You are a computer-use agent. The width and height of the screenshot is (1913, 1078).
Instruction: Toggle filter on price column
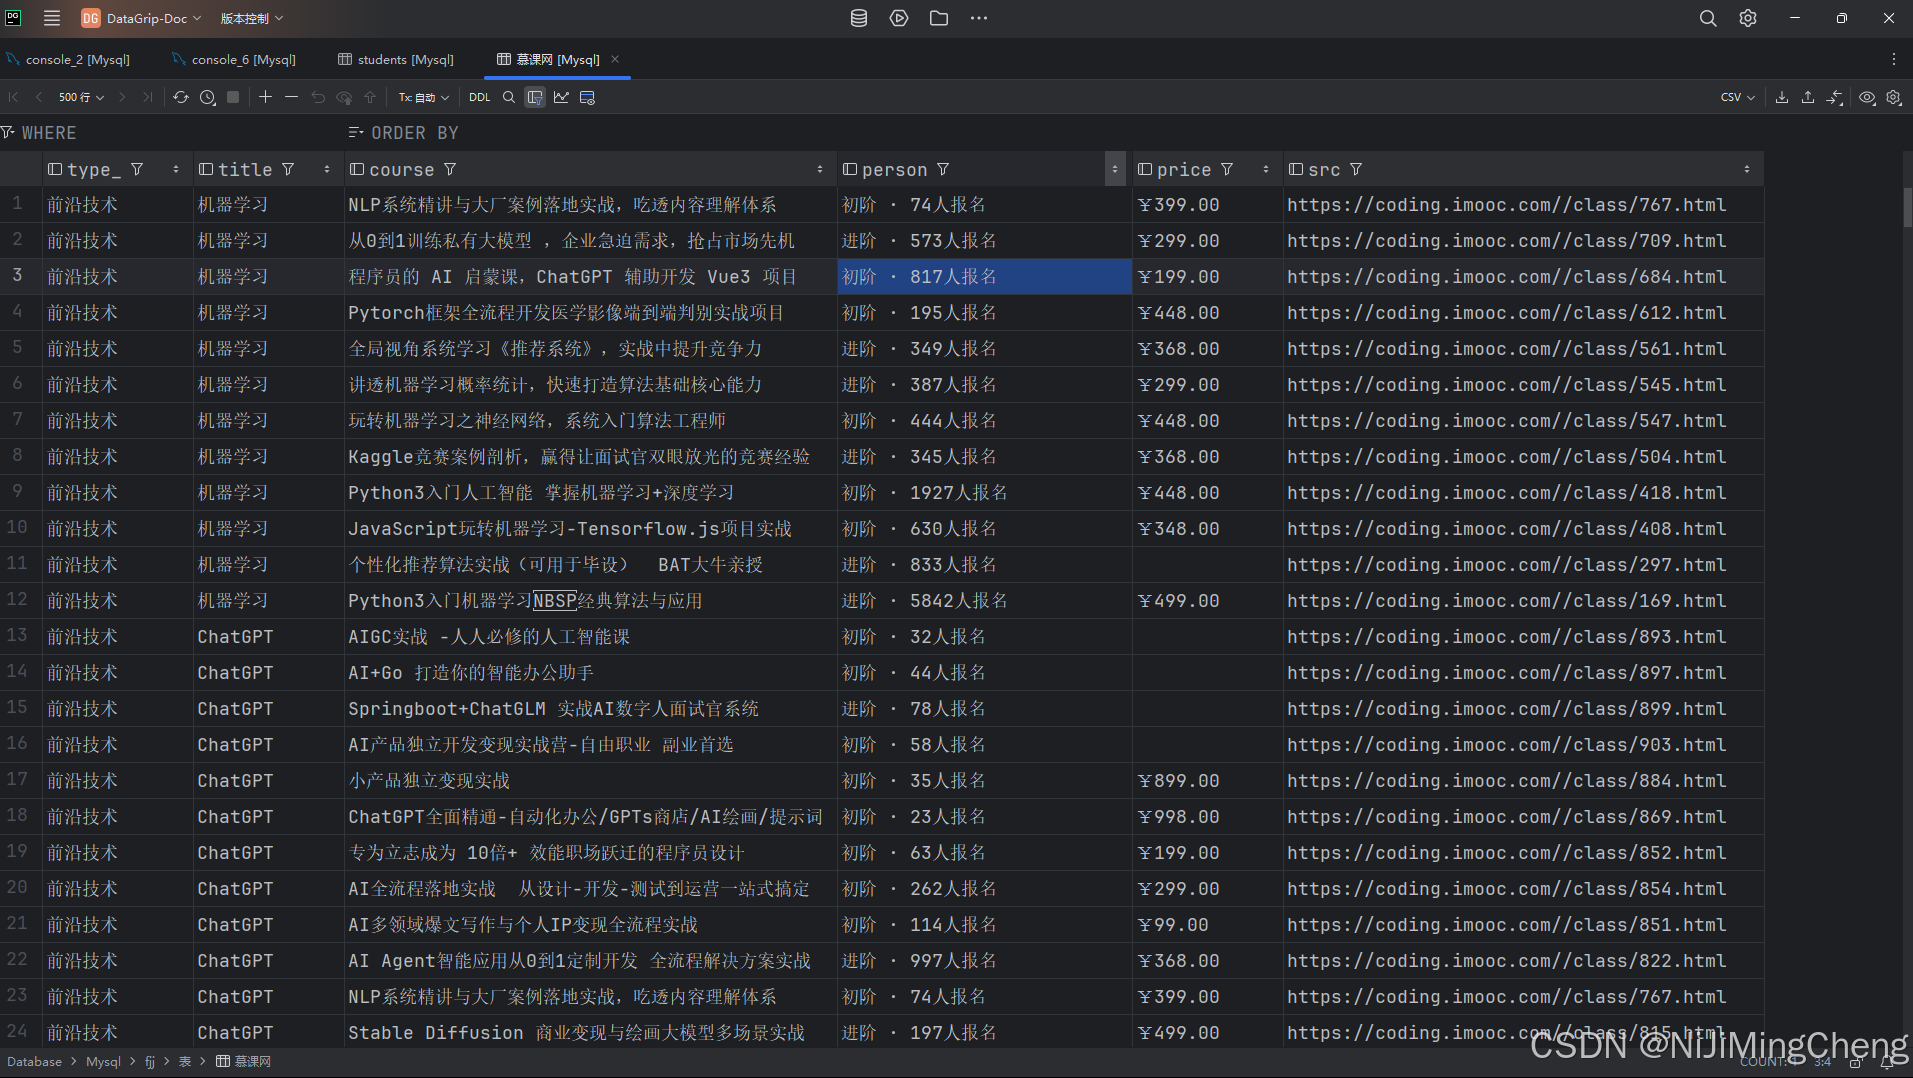pyautogui.click(x=1227, y=169)
